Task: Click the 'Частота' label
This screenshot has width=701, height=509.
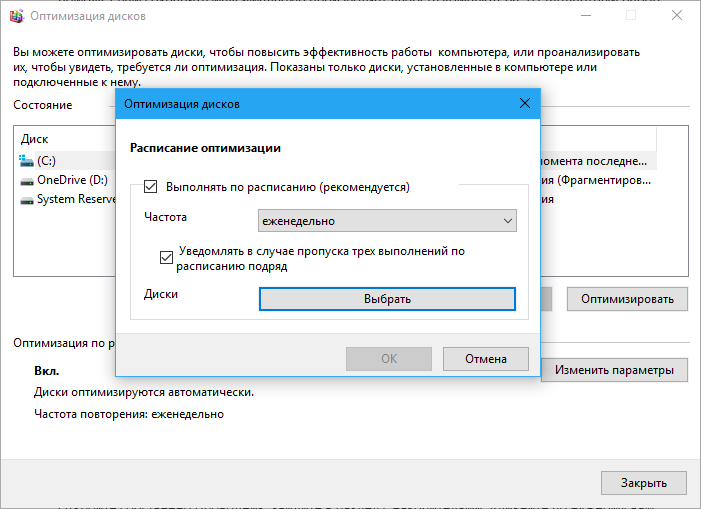Action: (165, 217)
